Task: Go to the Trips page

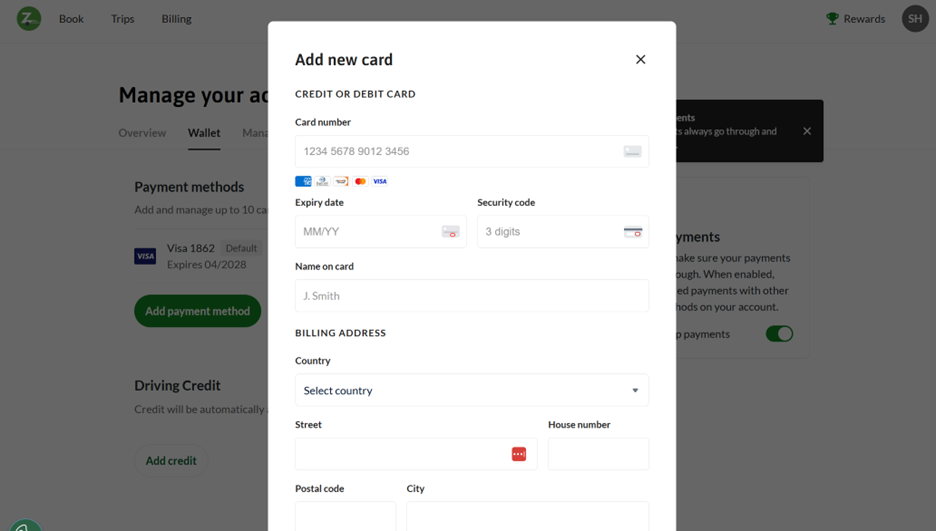Action: (x=122, y=18)
